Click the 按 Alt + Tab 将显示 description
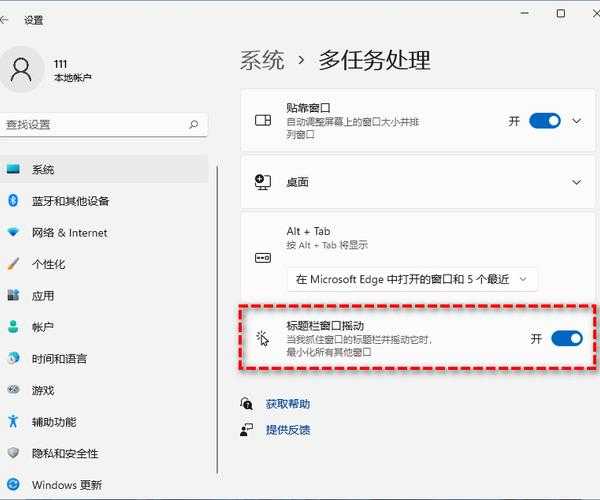600x500 pixels. click(x=327, y=245)
